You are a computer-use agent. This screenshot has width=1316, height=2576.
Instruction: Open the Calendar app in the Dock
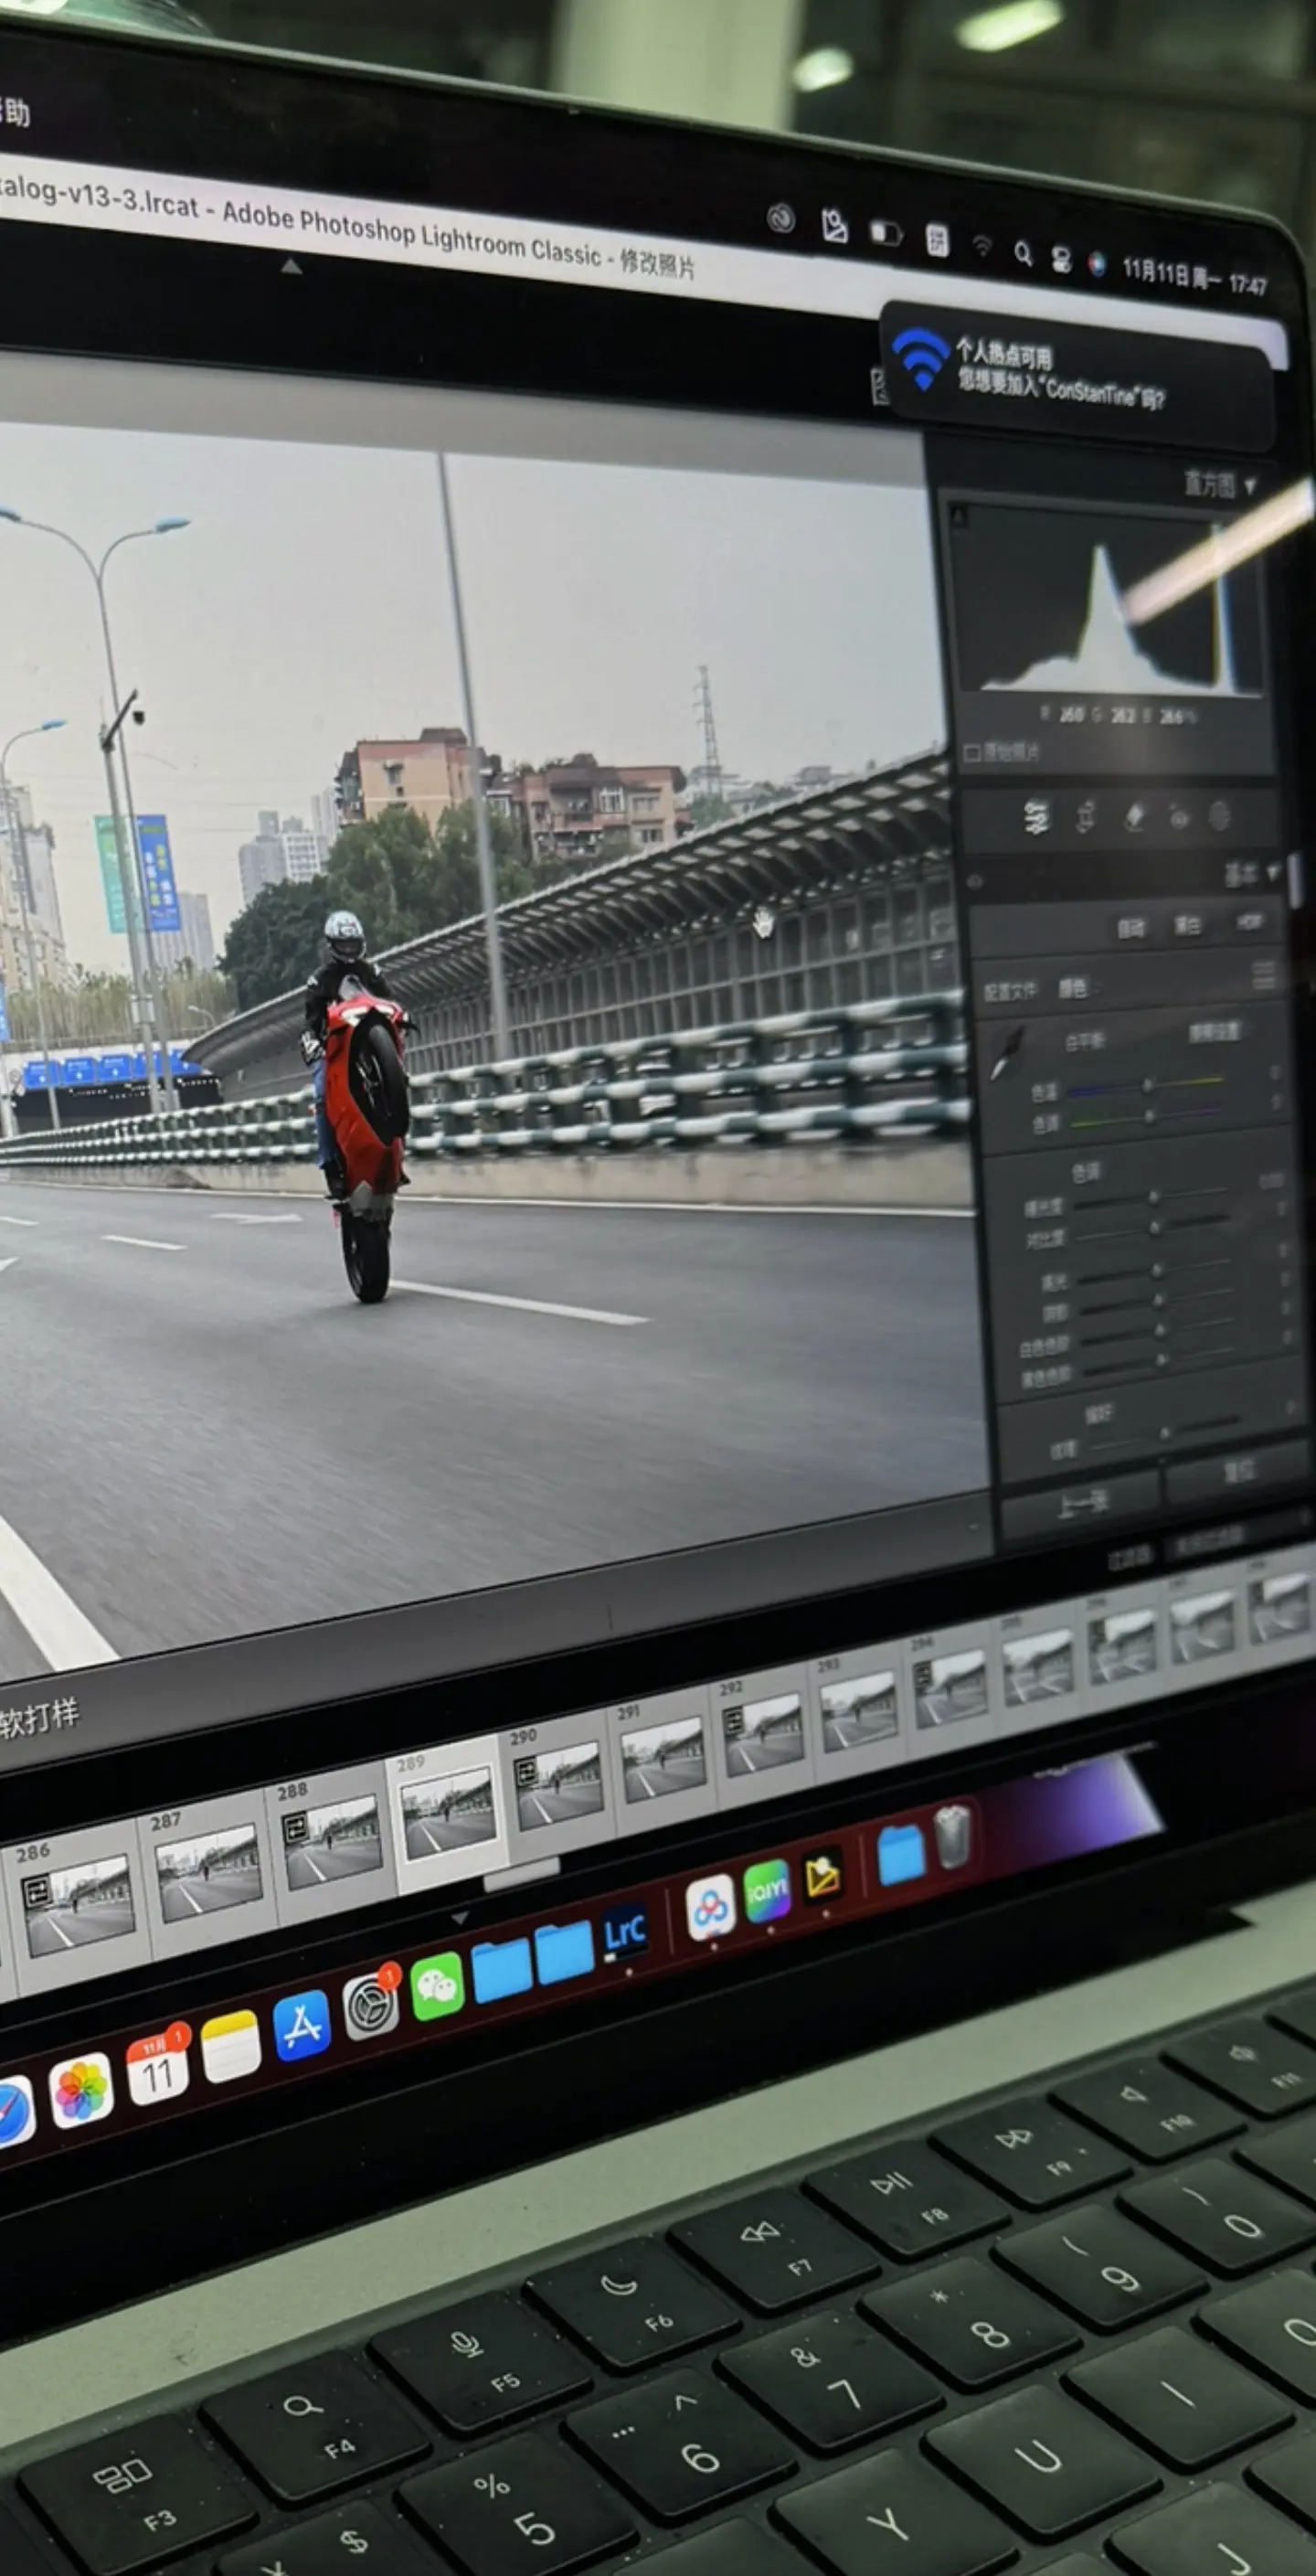(x=157, y=2067)
